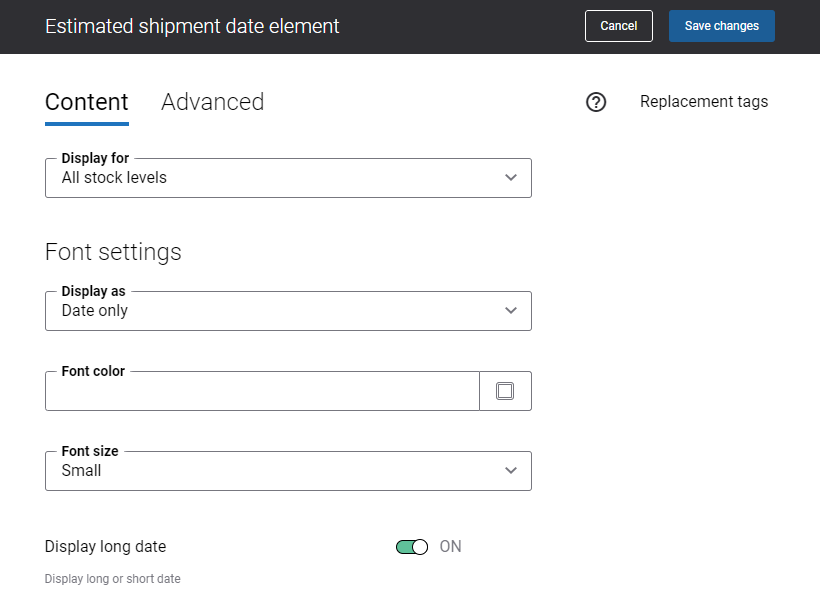Screen dimensions: 820x605
Task: Click the chevron in the Small font size field
Action: [511, 471]
